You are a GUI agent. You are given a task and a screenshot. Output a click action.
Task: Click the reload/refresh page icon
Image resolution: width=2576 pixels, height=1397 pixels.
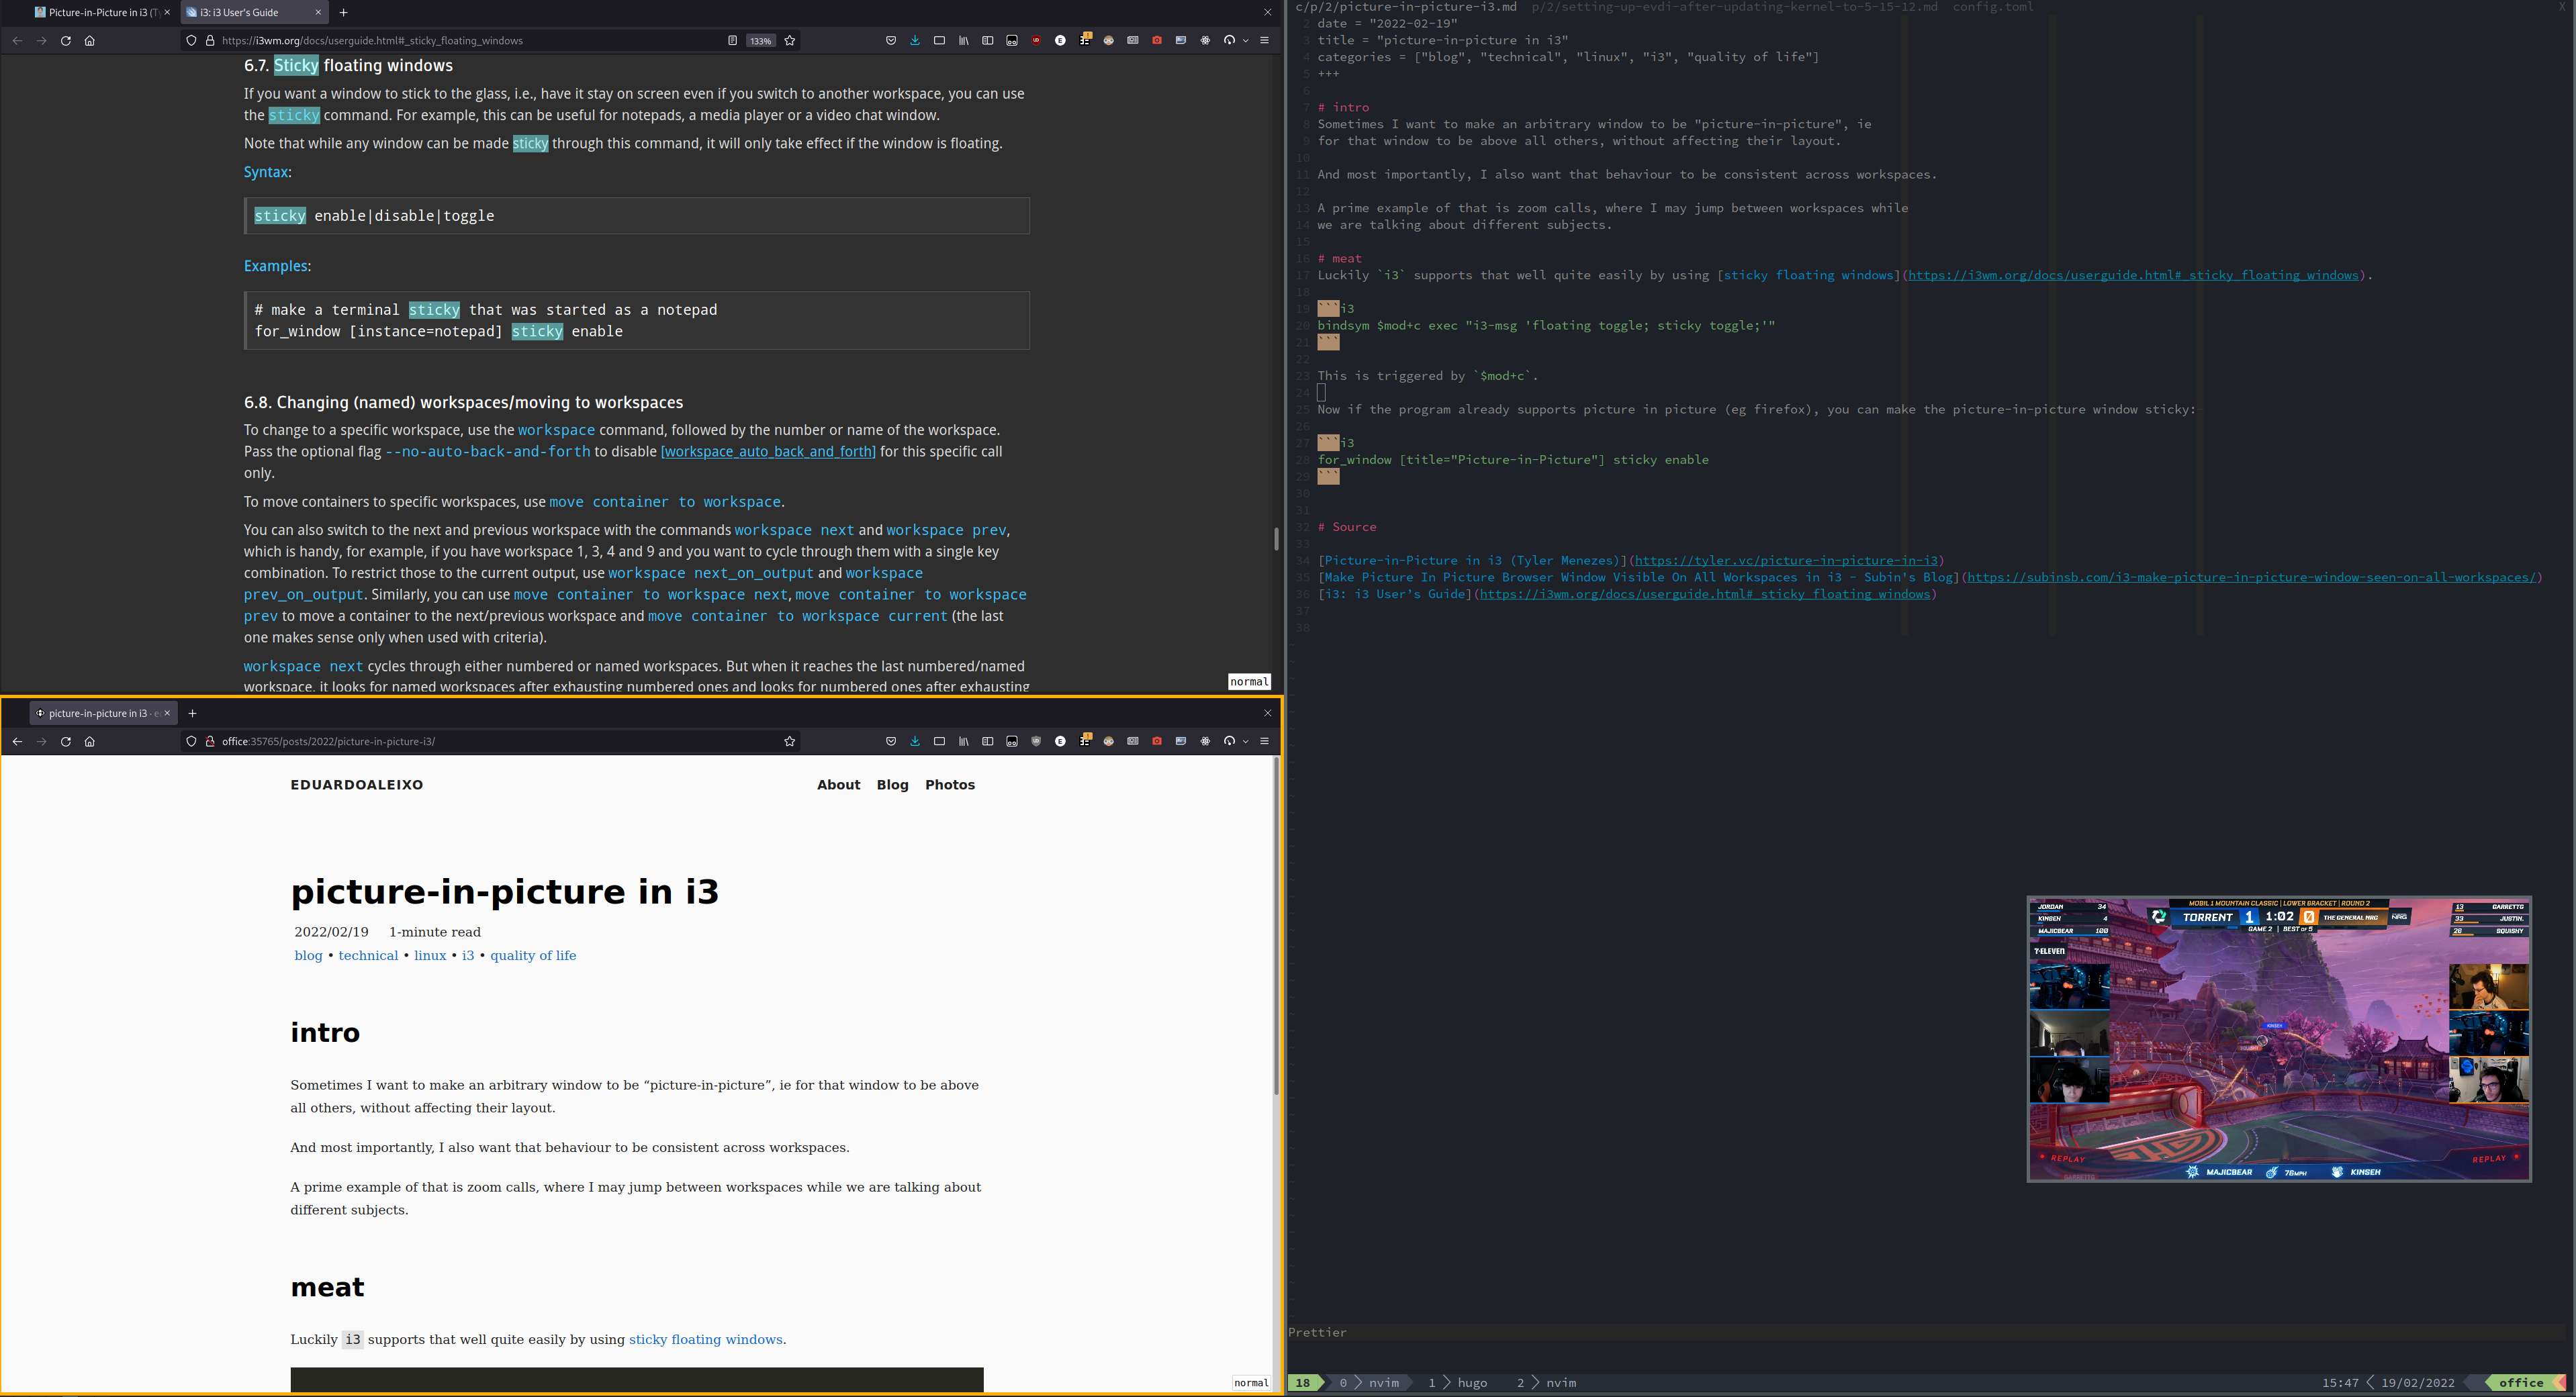(x=65, y=40)
